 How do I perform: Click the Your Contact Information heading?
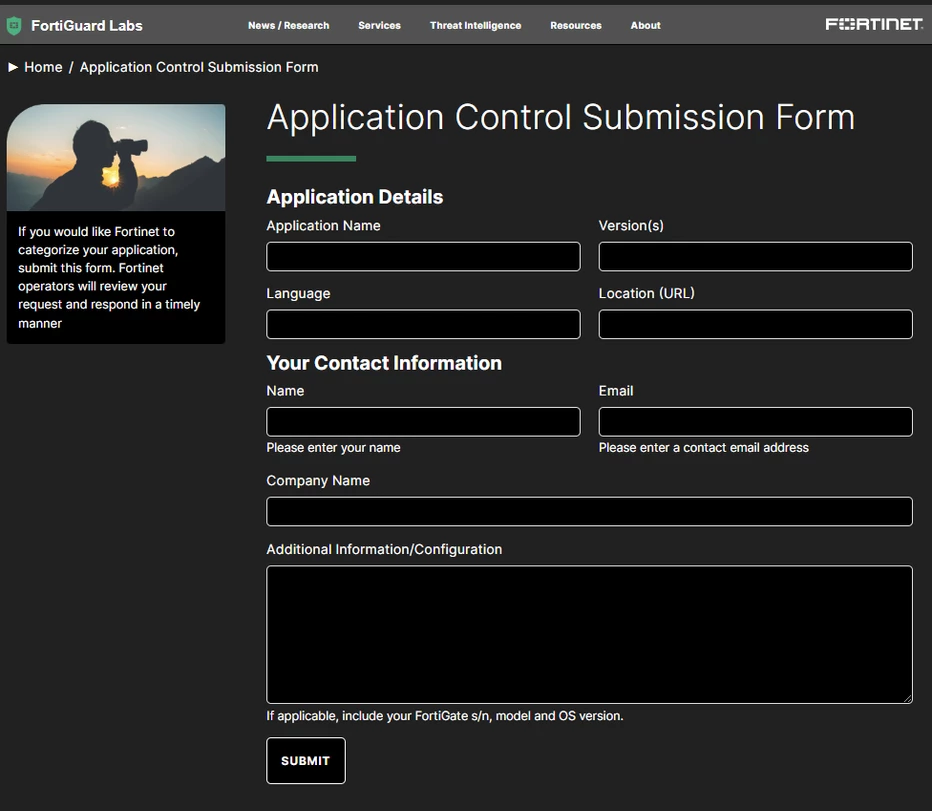point(384,363)
